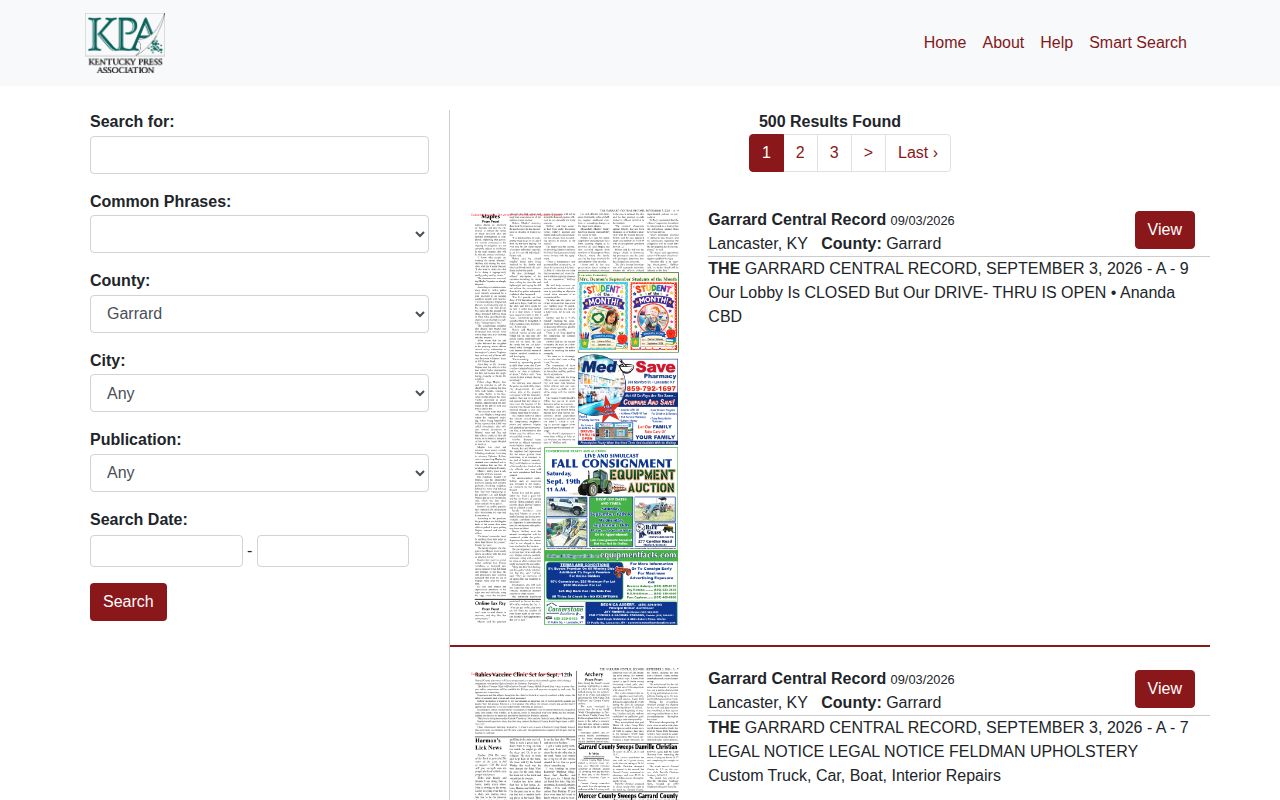The height and width of the screenshot is (800, 1280).
Task: Click 'Garrard Central Record' title of A - 7 result
Action: tap(797, 679)
